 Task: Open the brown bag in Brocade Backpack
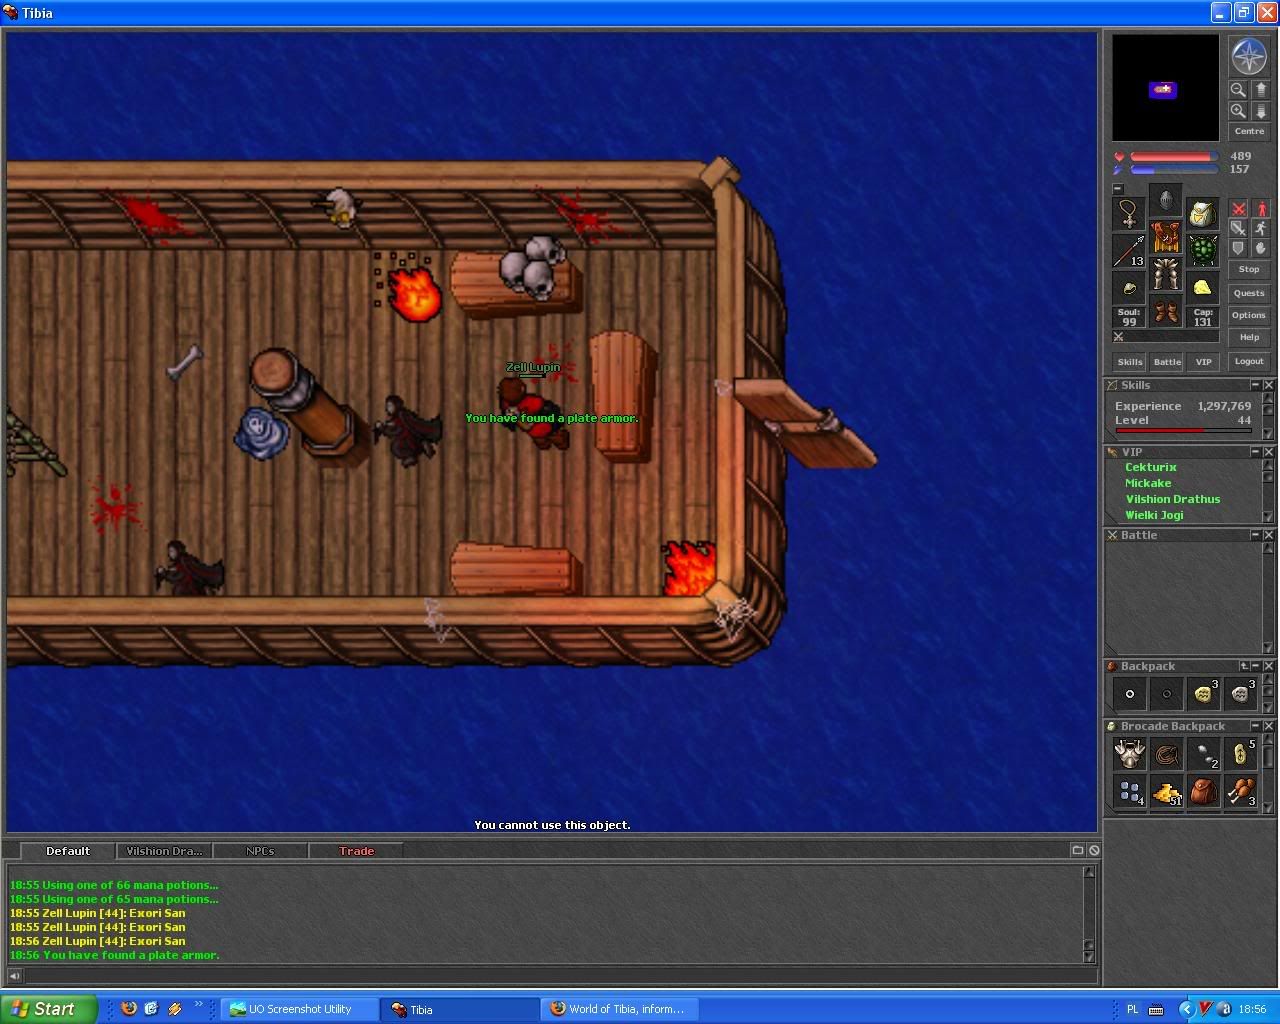[x=1203, y=792]
